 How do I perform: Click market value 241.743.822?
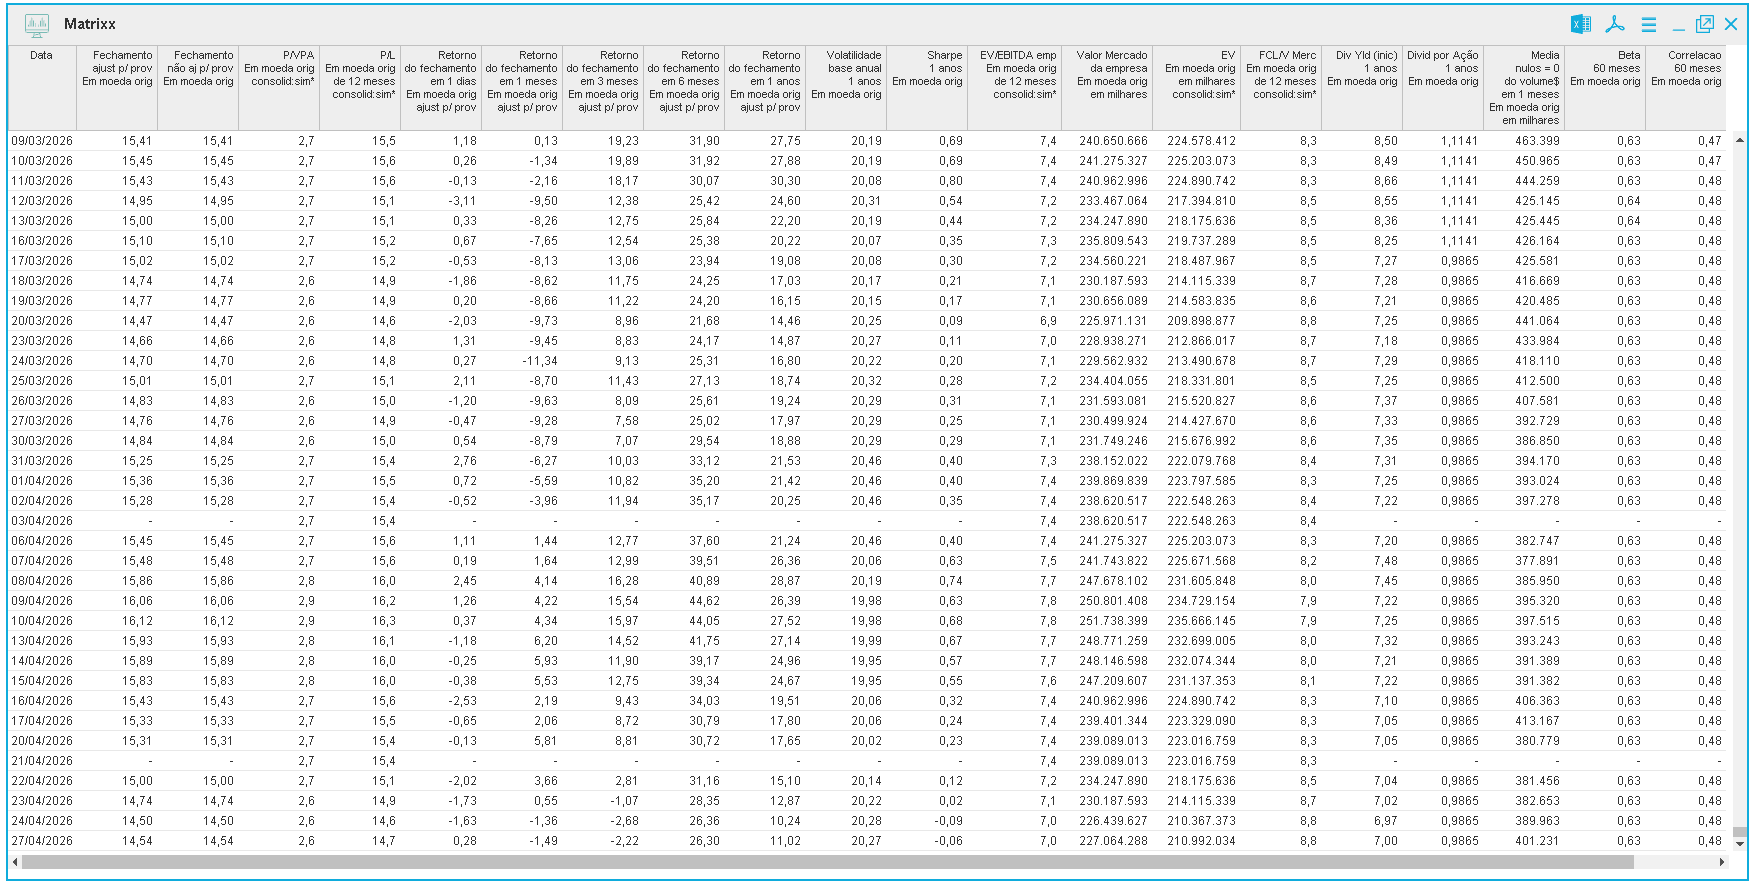[1113, 561]
